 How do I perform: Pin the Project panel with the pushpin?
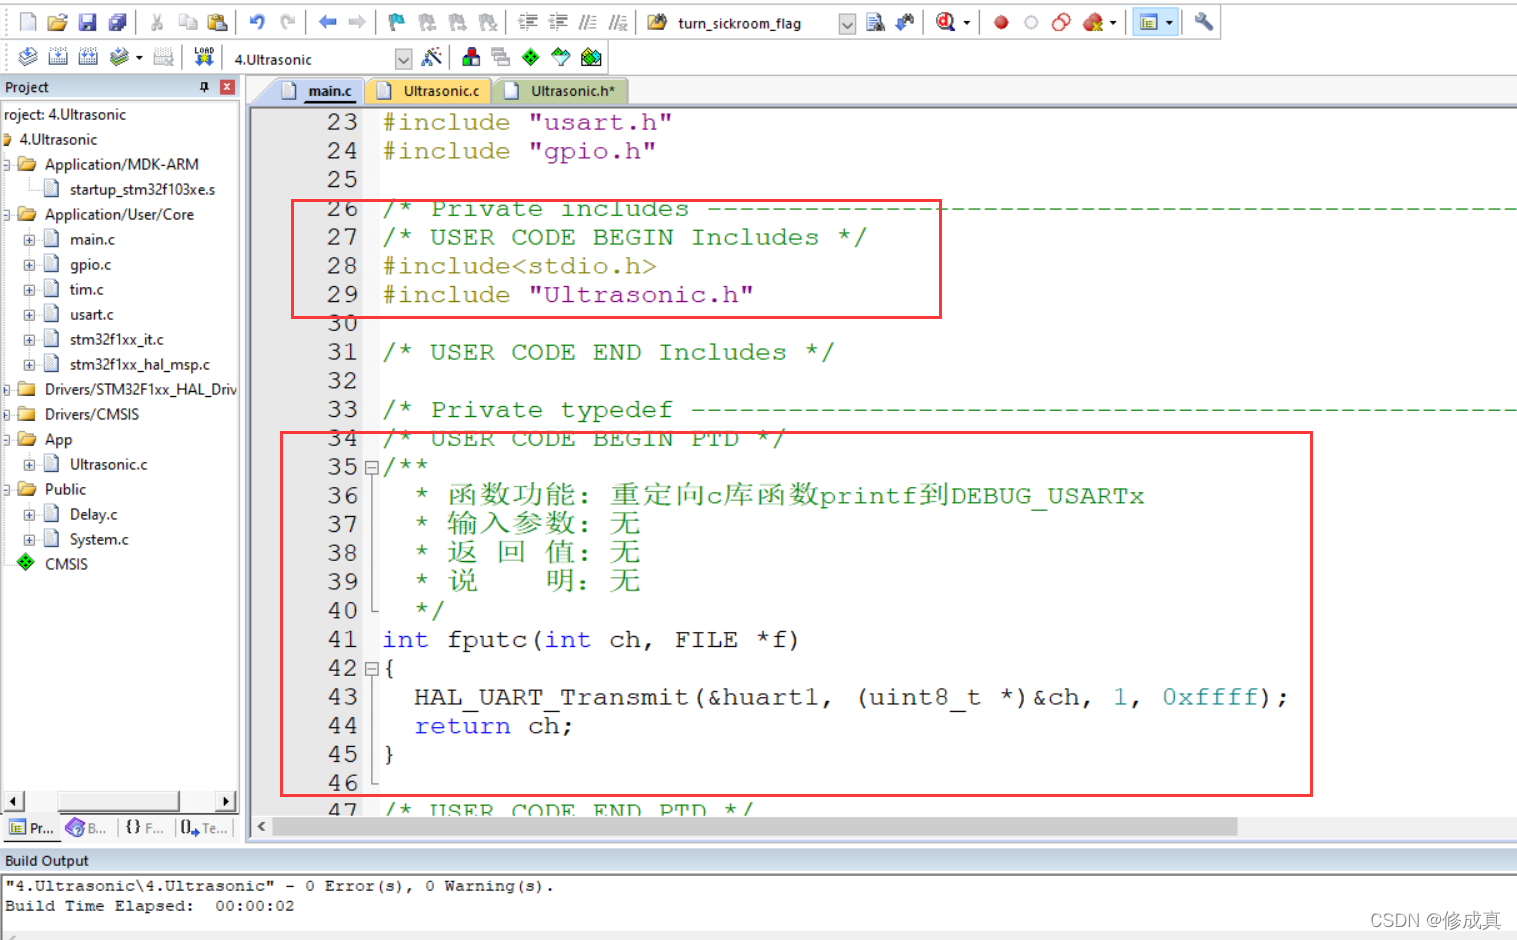(x=204, y=87)
